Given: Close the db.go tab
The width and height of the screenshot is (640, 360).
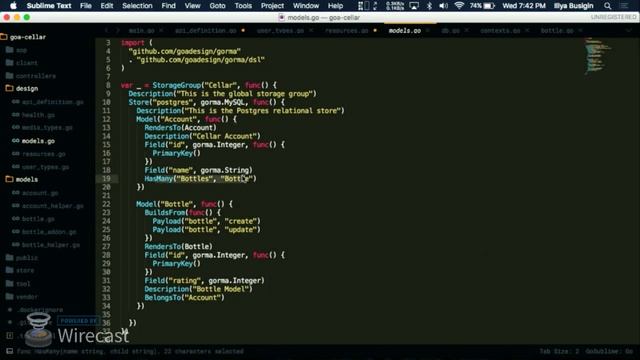Looking at the screenshot, I should point(467,31).
